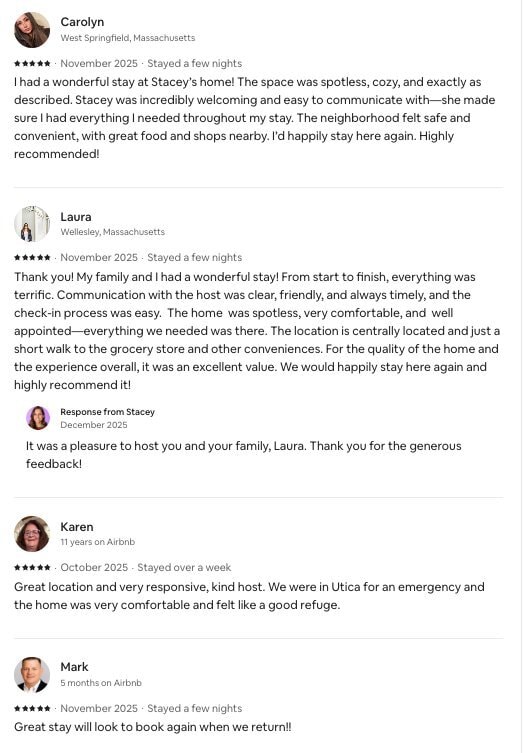This screenshot has height=753, width=523.
Task: View Karen's profile picture
Action: (x=32, y=534)
